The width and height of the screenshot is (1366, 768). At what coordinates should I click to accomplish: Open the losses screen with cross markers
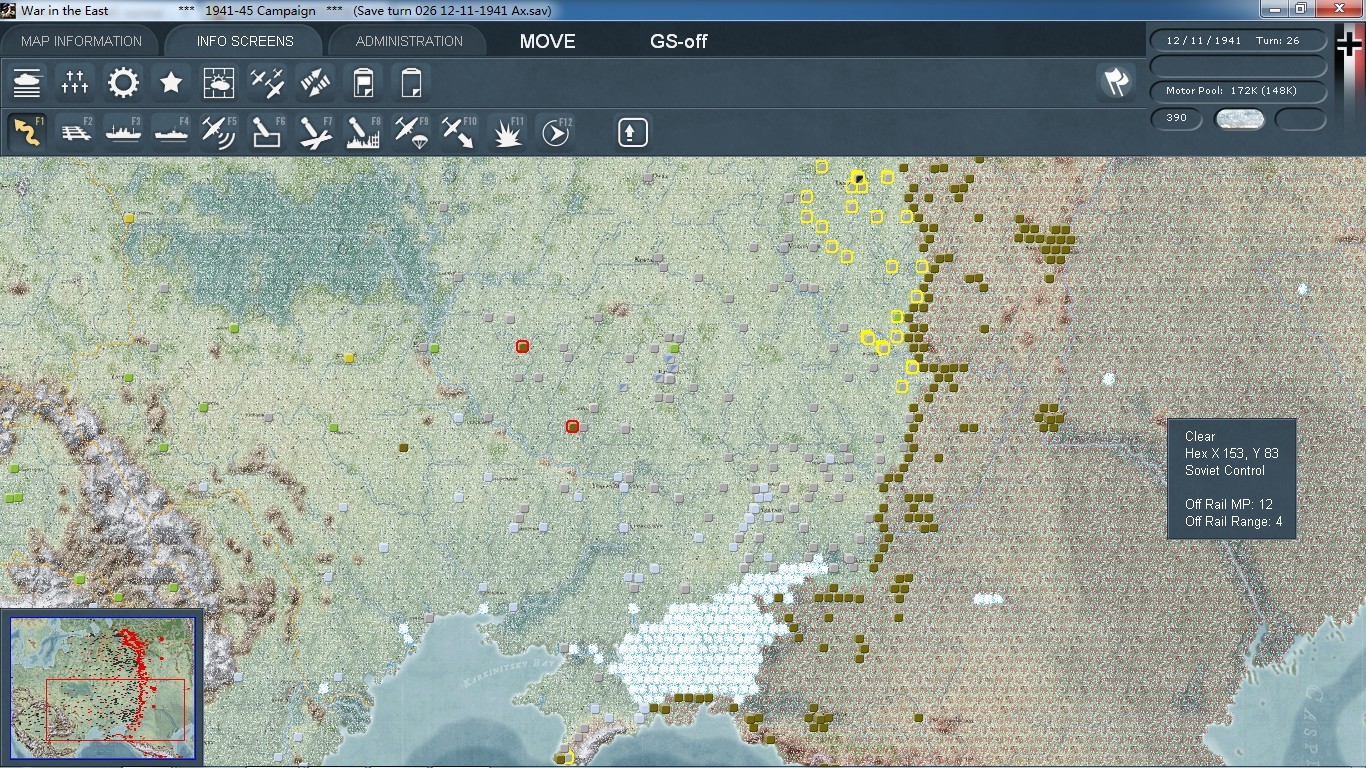[x=75, y=82]
